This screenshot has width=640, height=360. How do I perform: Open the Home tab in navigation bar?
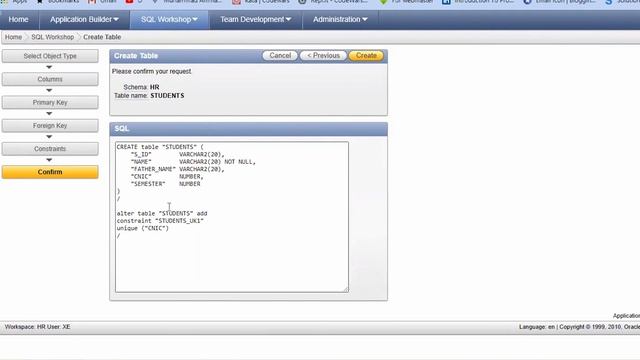pos(18,19)
